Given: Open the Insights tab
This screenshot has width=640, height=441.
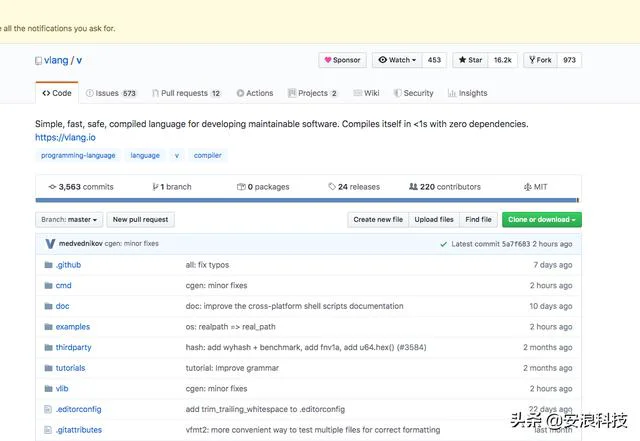Looking at the screenshot, I should pyautogui.click(x=467, y=93).
